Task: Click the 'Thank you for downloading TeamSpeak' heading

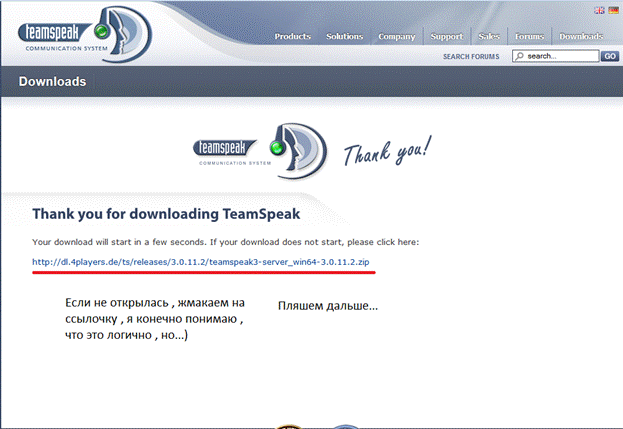Action: 166,214
